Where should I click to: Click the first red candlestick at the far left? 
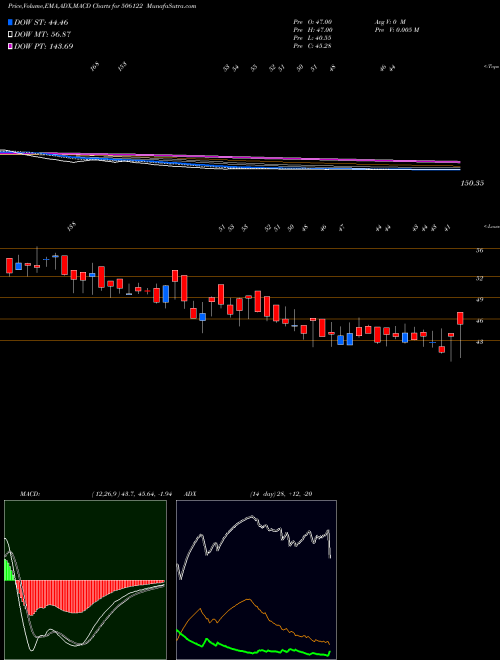coord(9,266)
